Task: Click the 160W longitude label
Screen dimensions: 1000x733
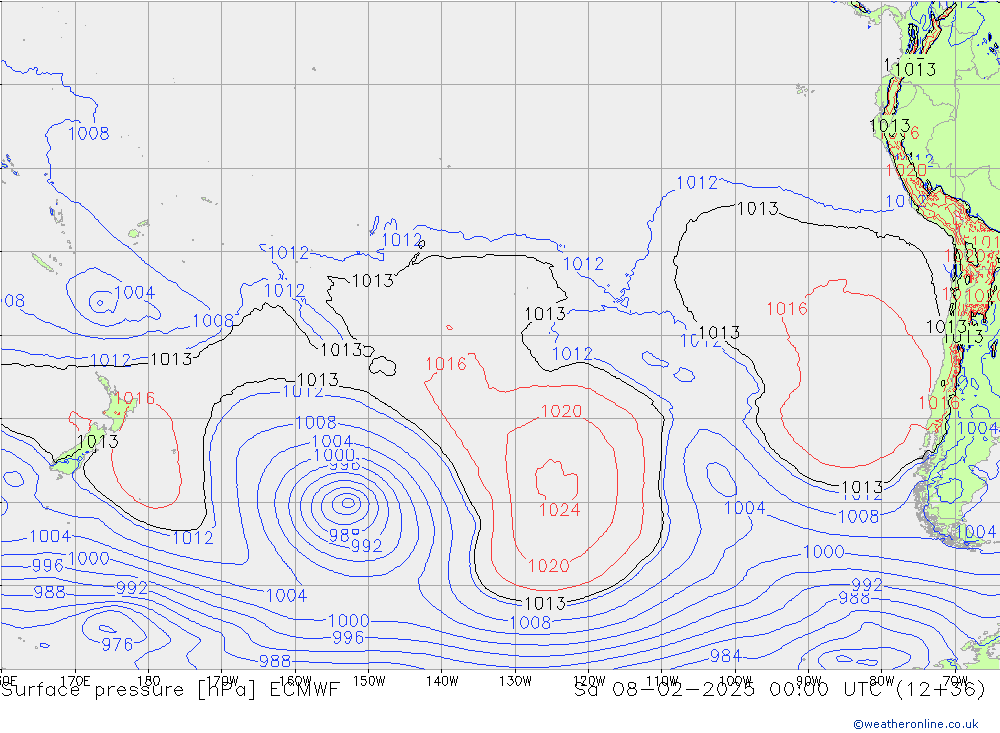Action: point(295,681)
